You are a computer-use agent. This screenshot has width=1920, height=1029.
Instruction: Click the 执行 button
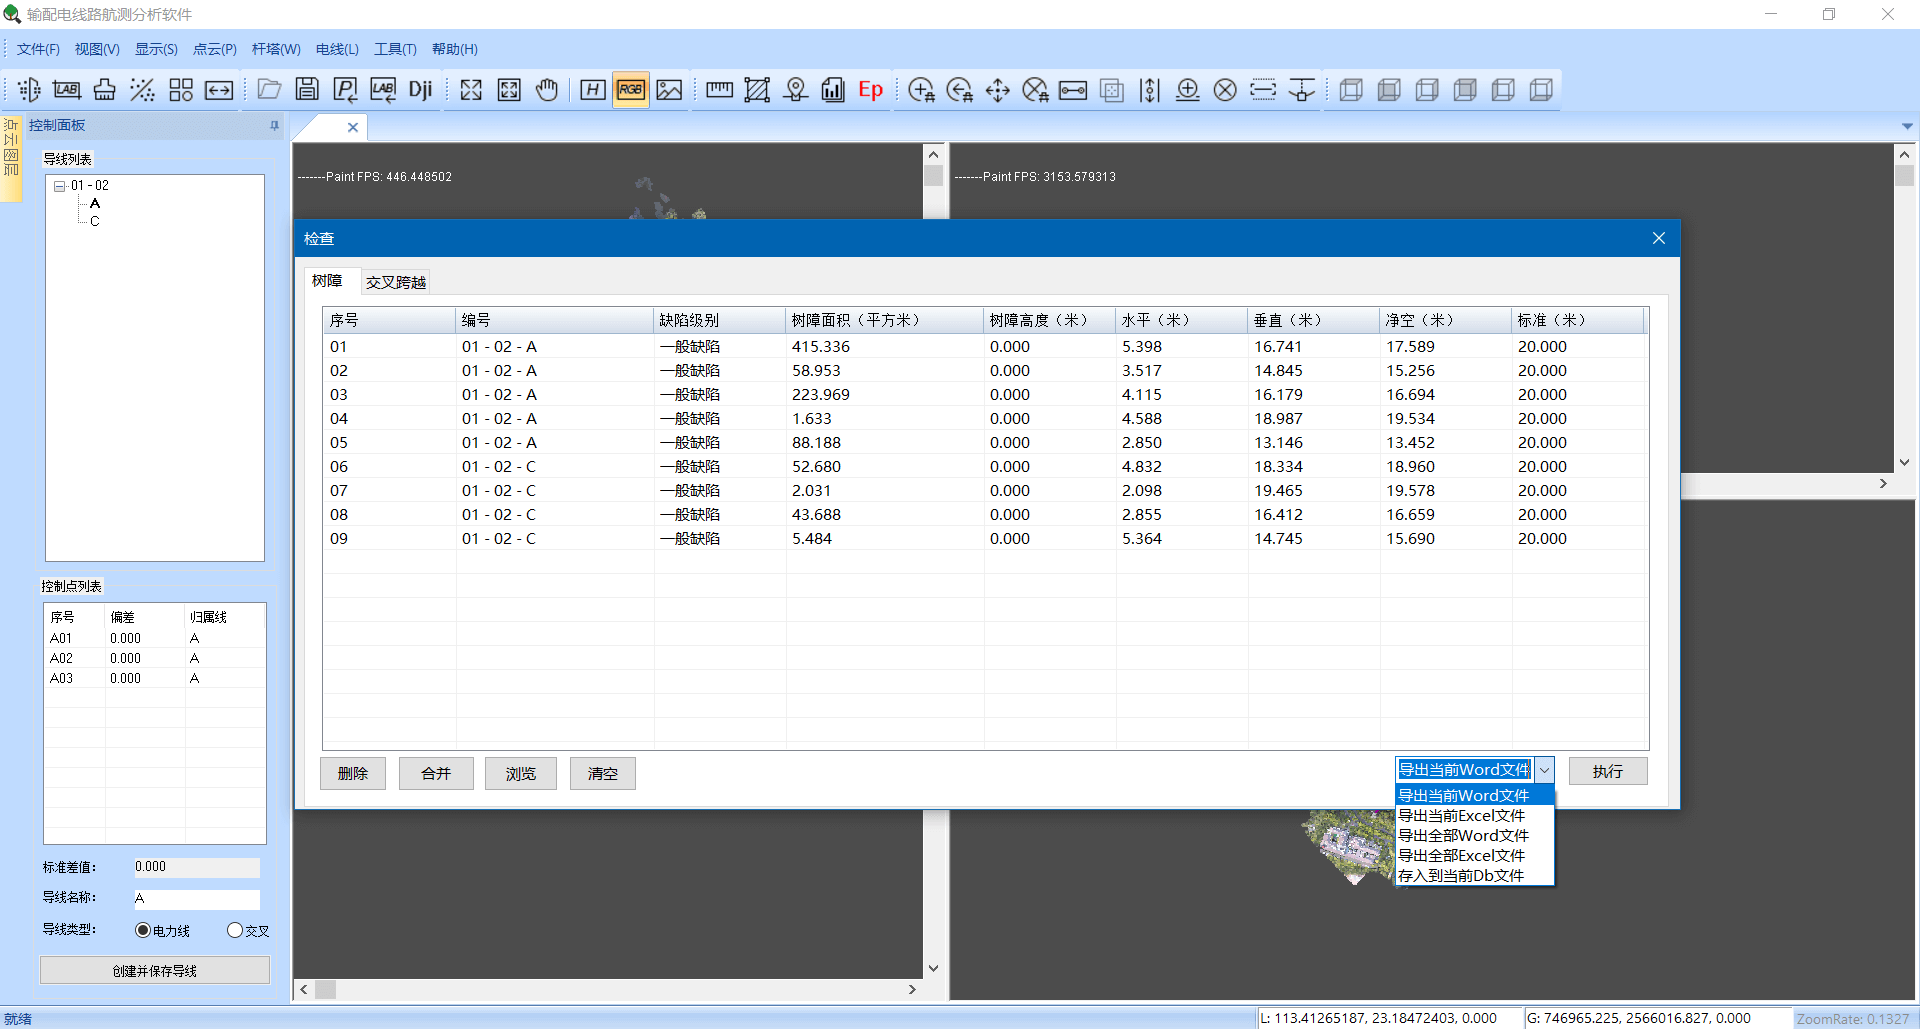[1607, 771]
